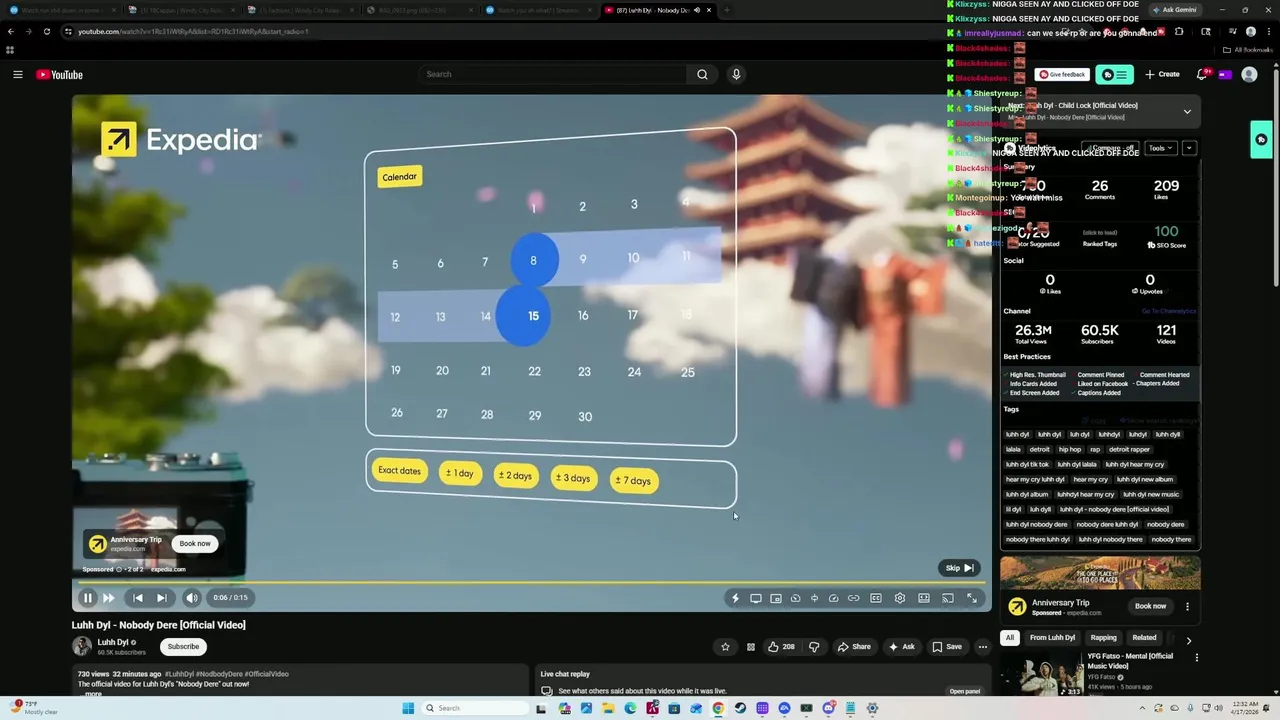Select the From Luhh Dyl chip

[x=1052, y=638]
